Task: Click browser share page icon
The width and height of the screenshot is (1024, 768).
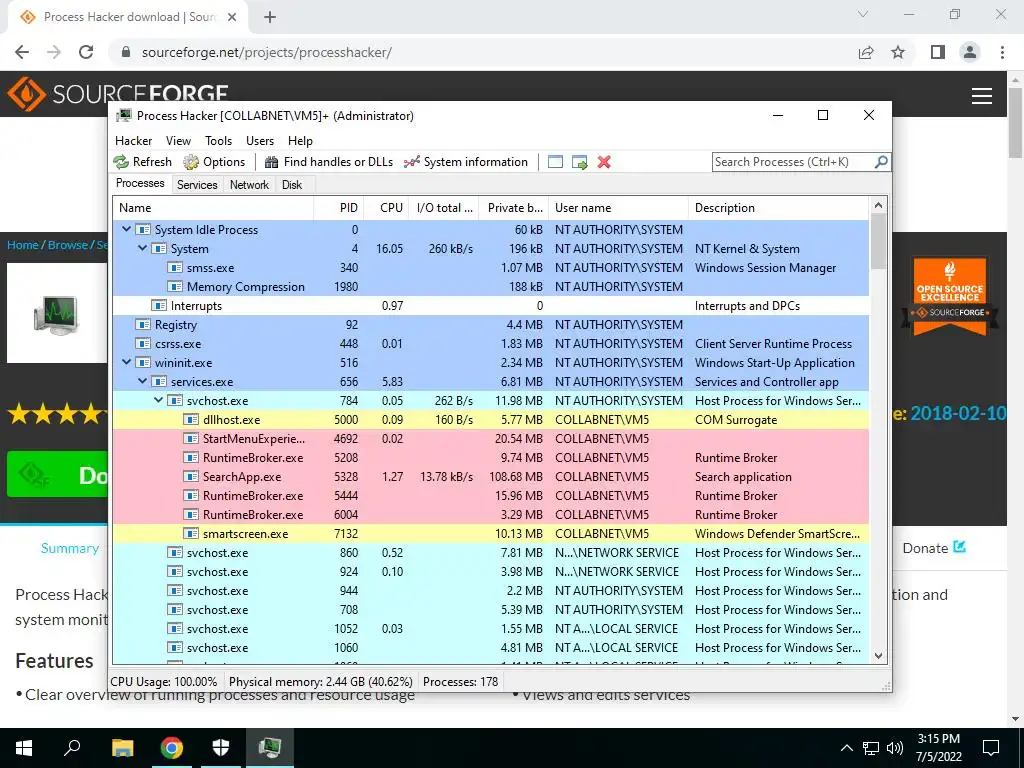Action: pos(866,52)
